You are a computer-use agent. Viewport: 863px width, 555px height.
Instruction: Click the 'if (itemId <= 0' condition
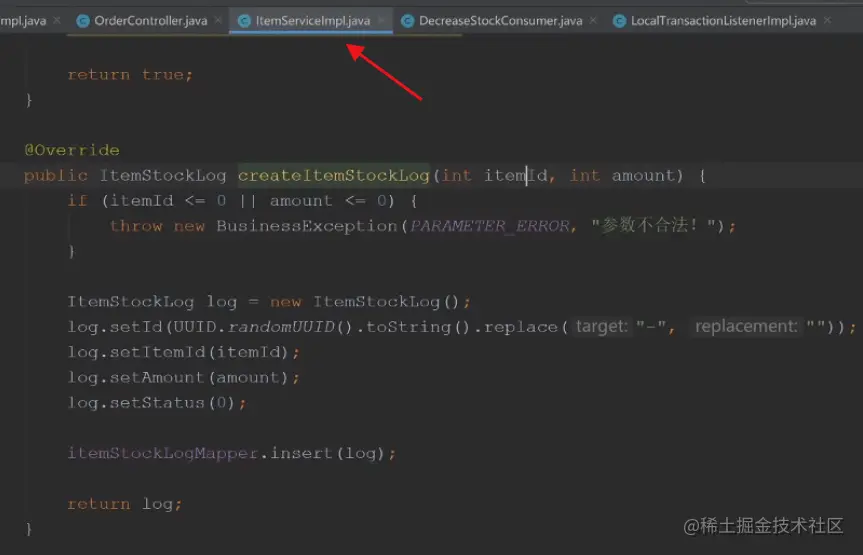point(147,200)
